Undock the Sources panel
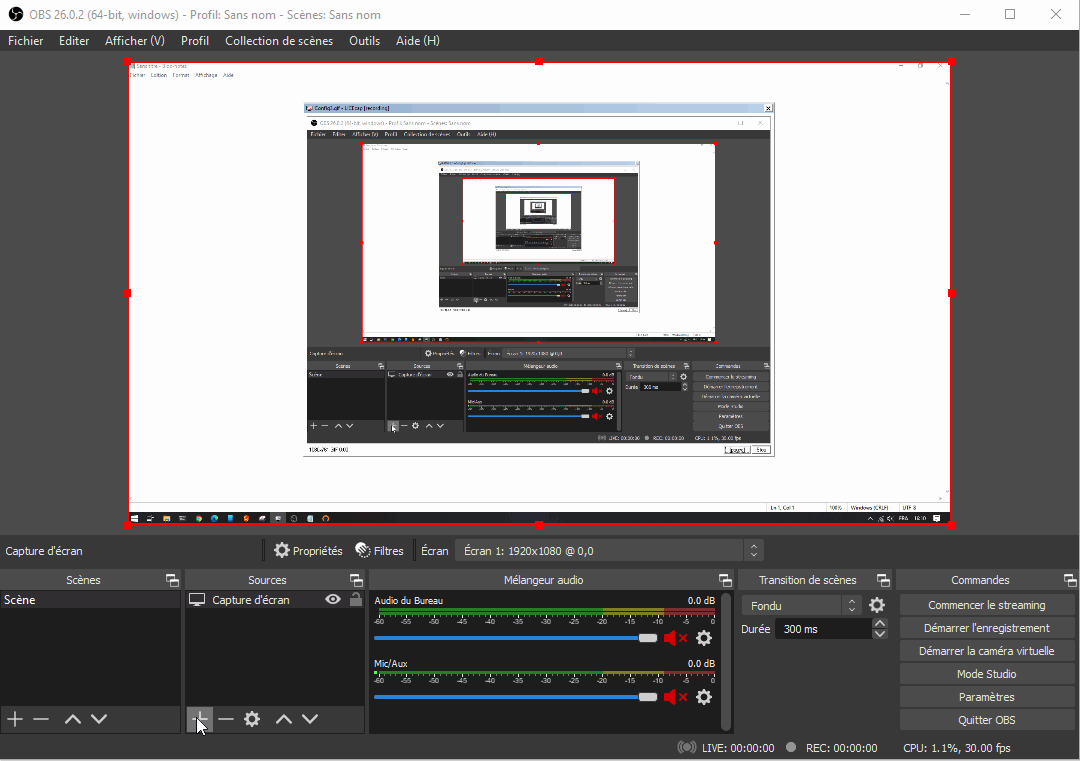The image size is (1080, 761). click(x=356, y=580)
